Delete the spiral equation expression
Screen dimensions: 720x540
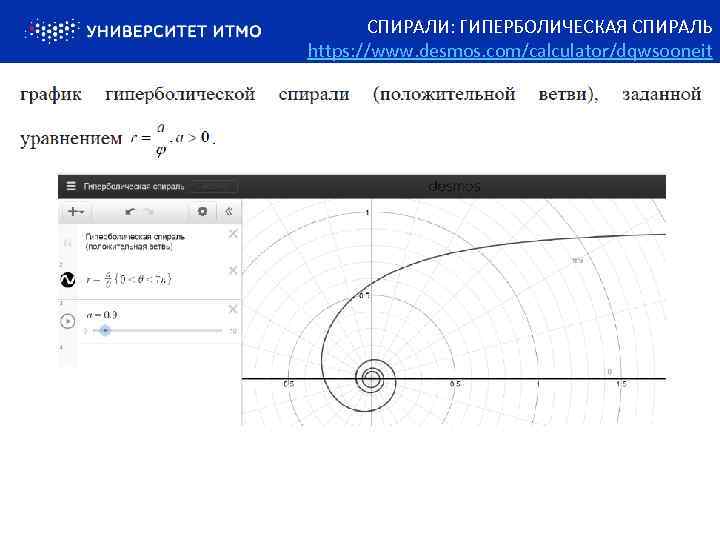(233, 270)
